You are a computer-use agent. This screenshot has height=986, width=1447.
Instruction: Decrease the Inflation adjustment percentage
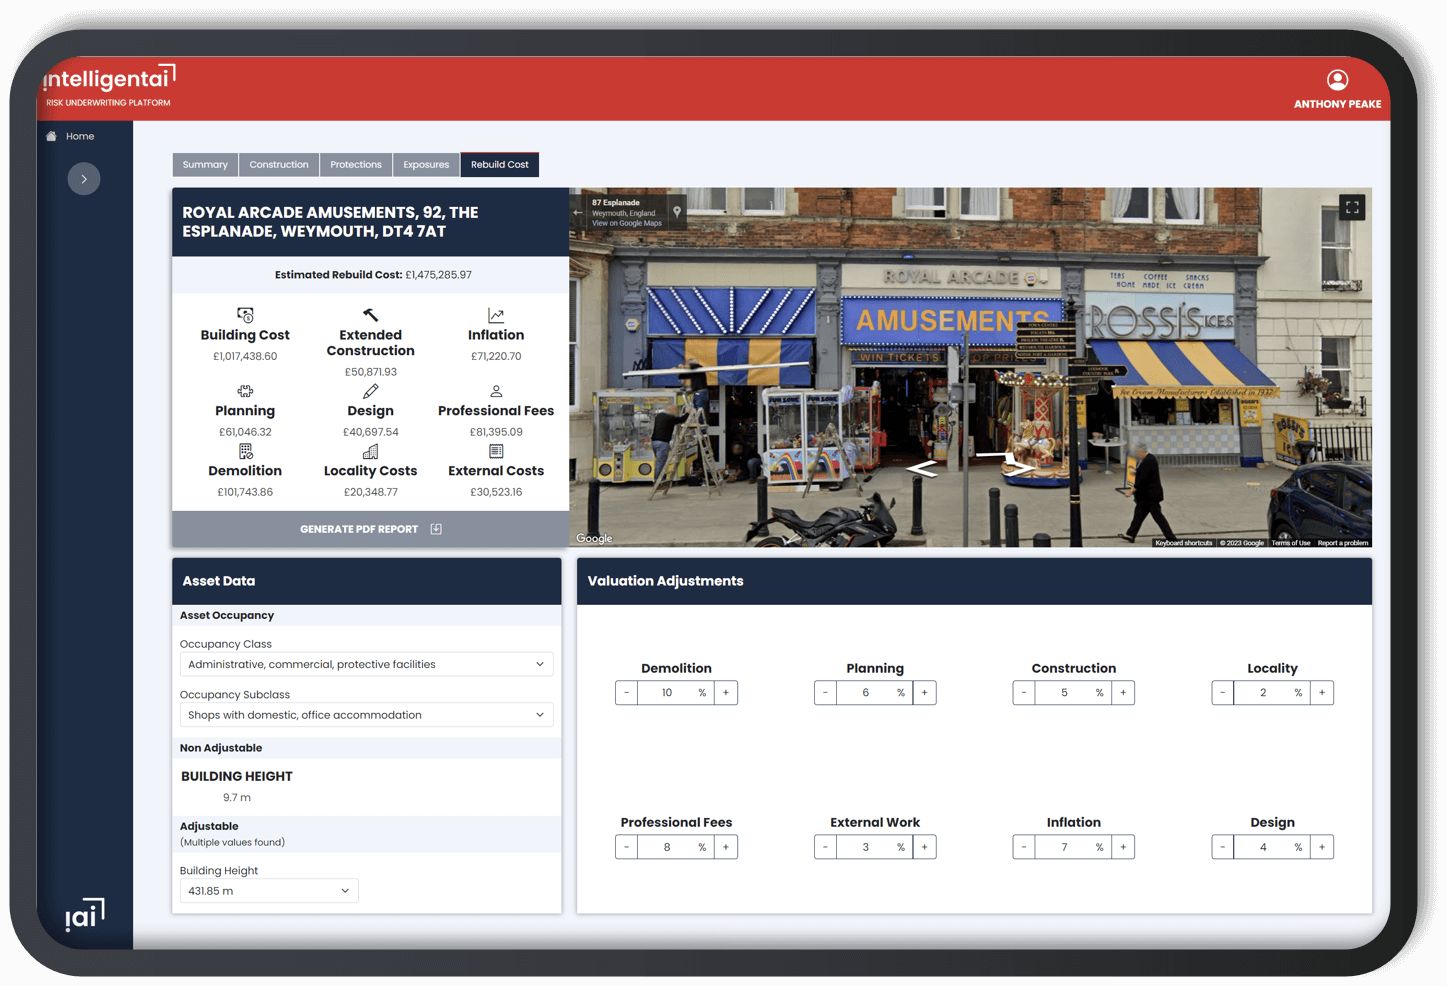tap(1024, 847)
